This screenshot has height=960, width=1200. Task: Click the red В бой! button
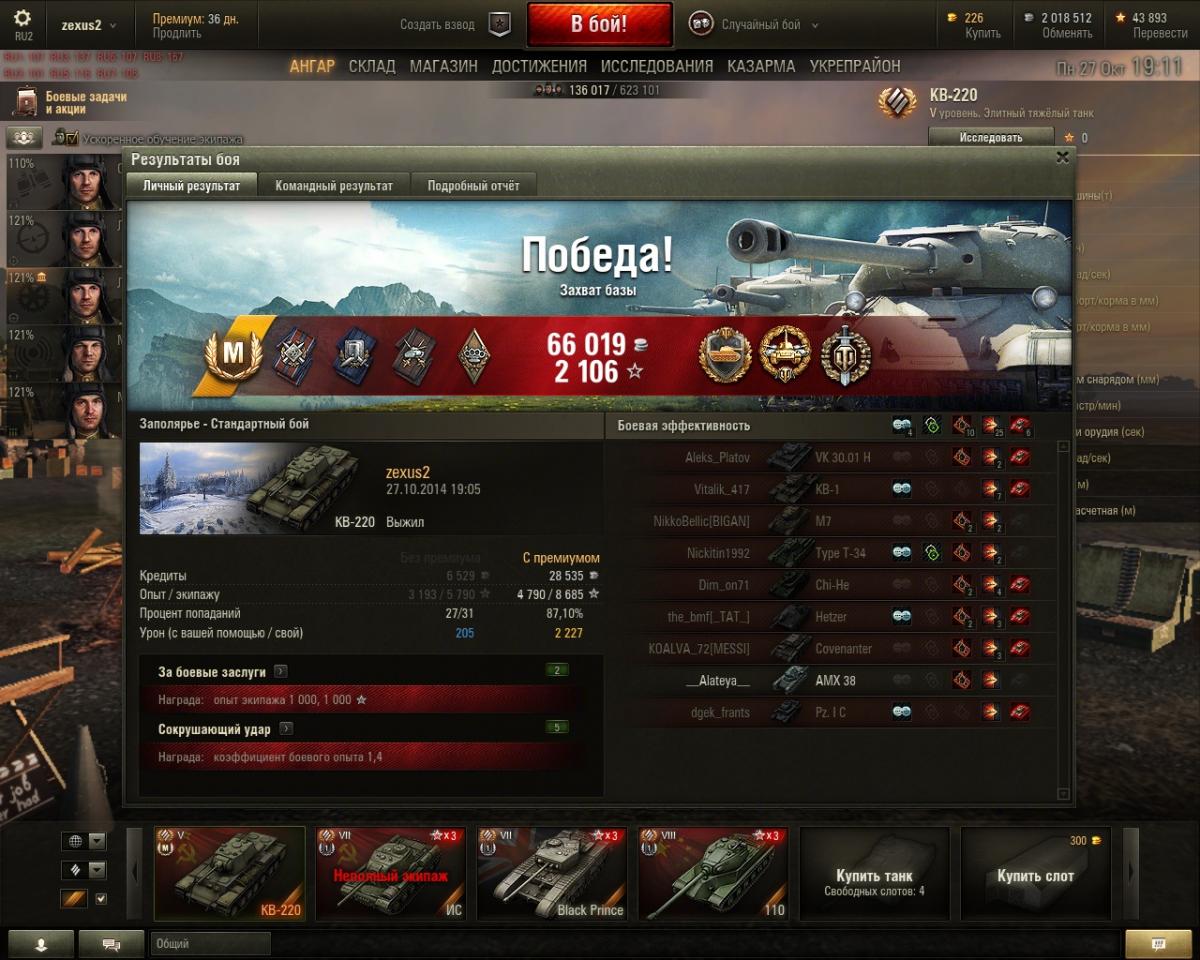tap(599, 24)
